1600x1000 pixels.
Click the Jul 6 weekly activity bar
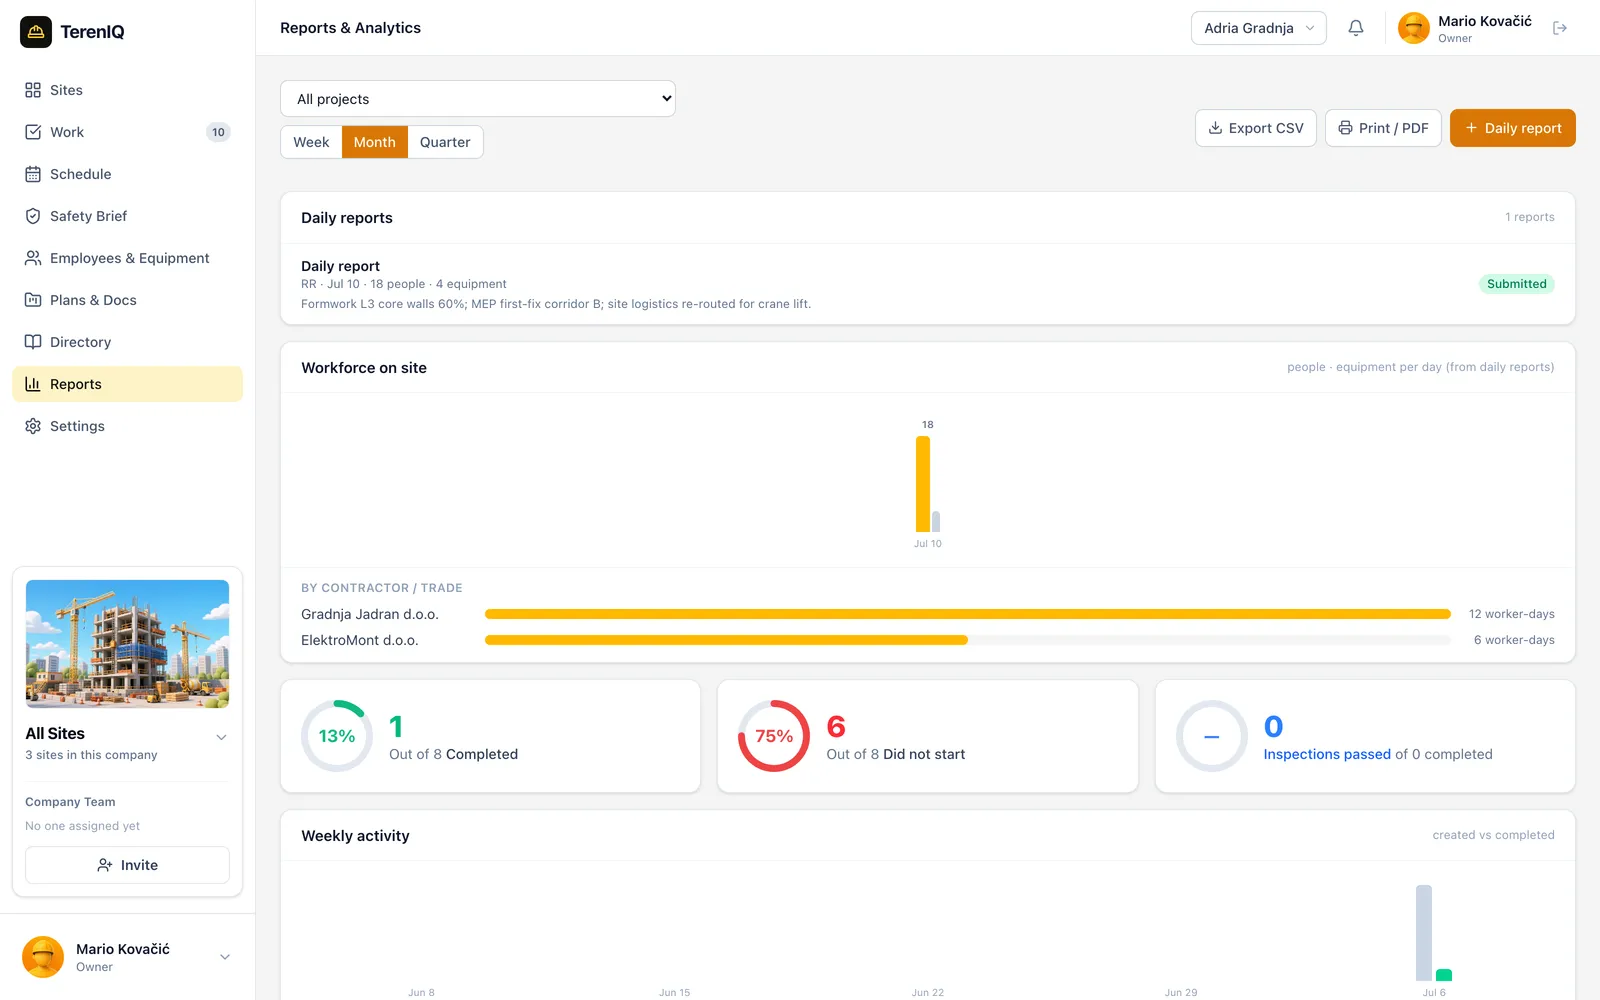(1424, 933)
